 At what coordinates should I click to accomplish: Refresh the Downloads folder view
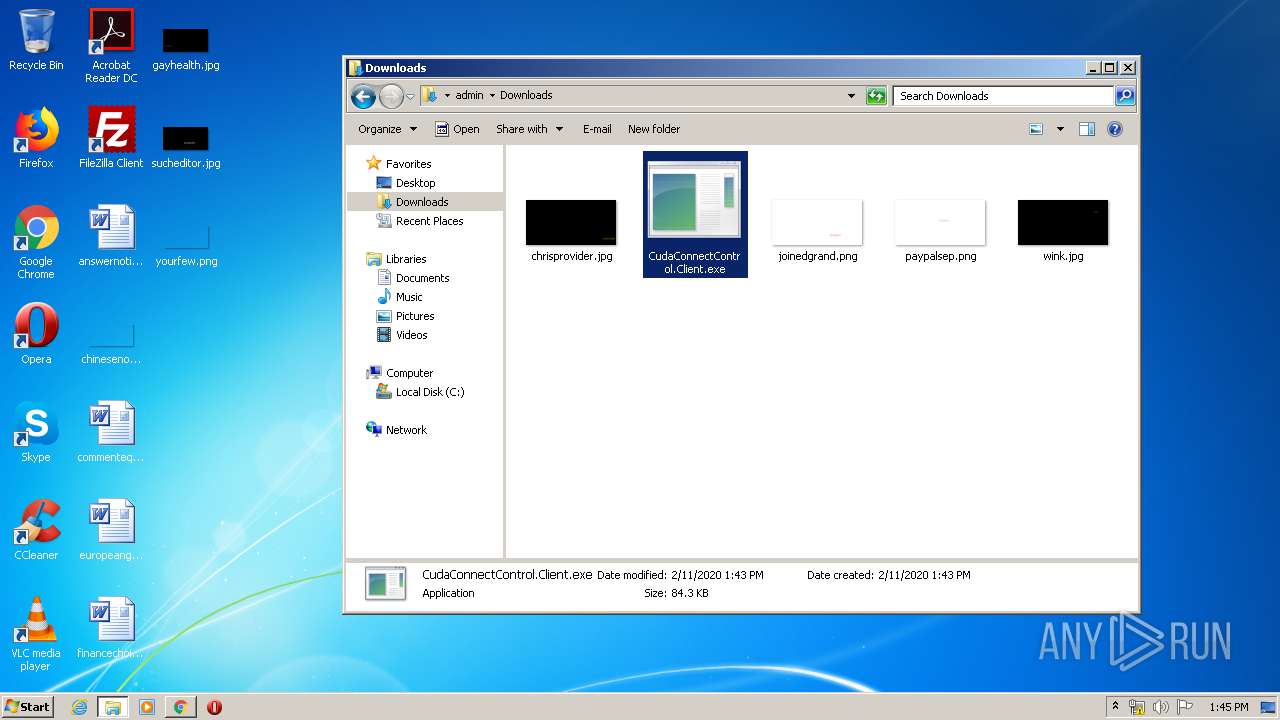(x=876, y=96)
